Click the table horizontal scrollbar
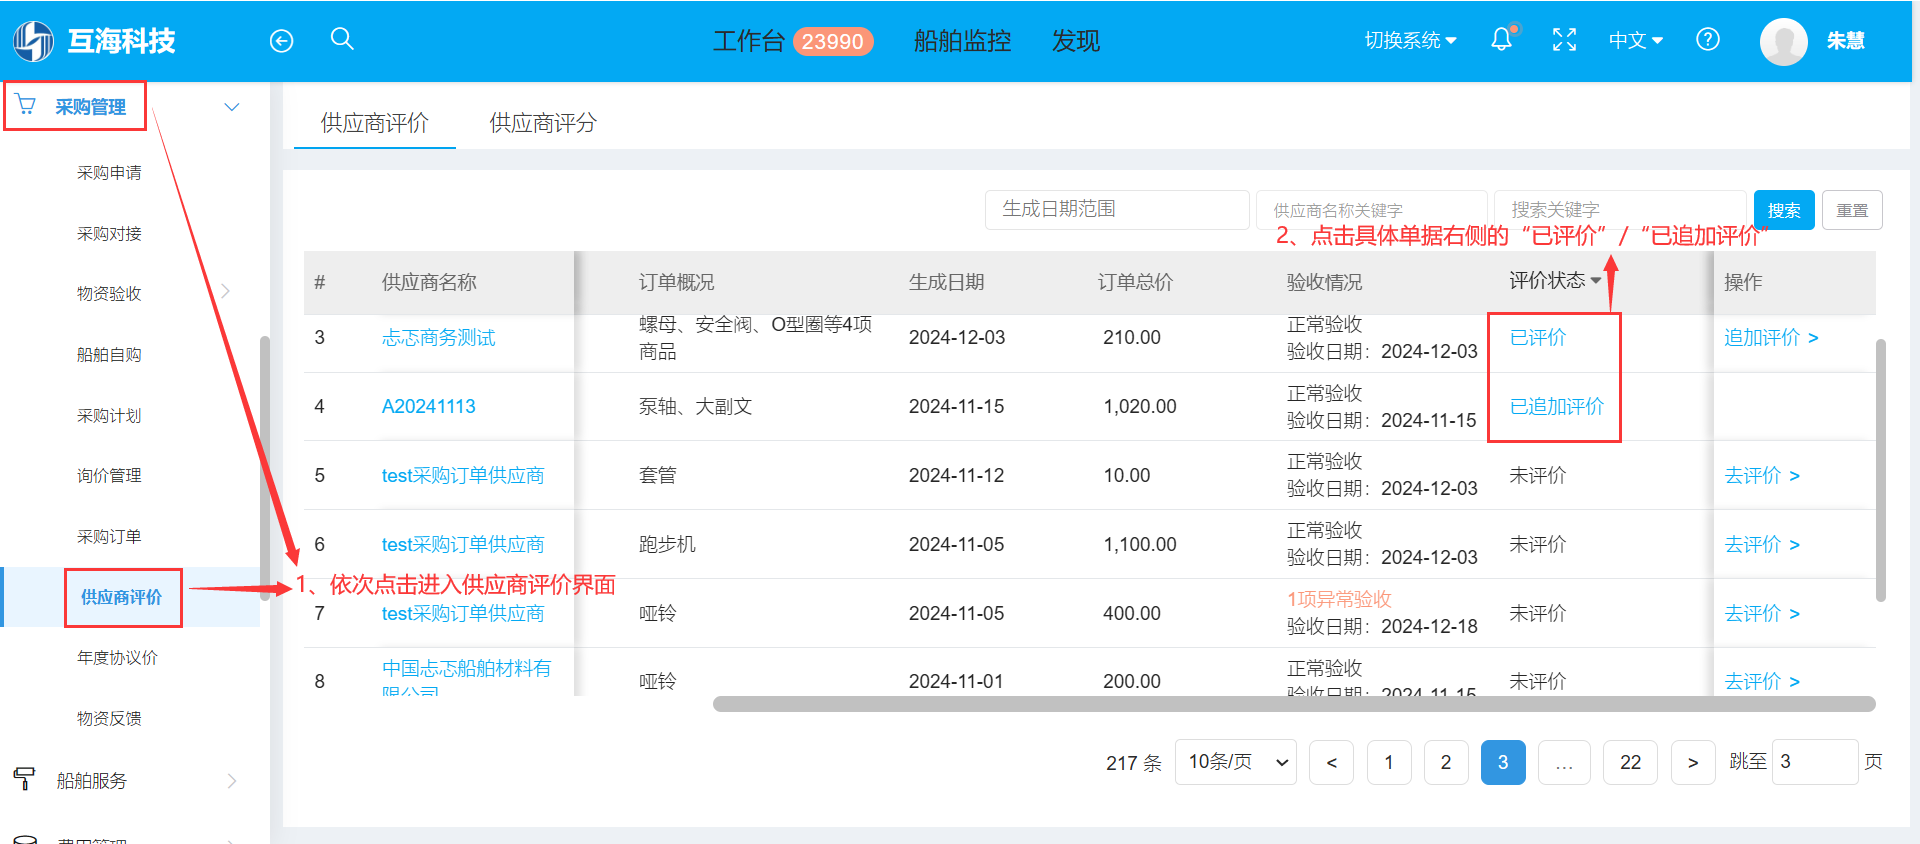Image resolution: width=1920 pixels, height=844 pixels. point(1294,704)
